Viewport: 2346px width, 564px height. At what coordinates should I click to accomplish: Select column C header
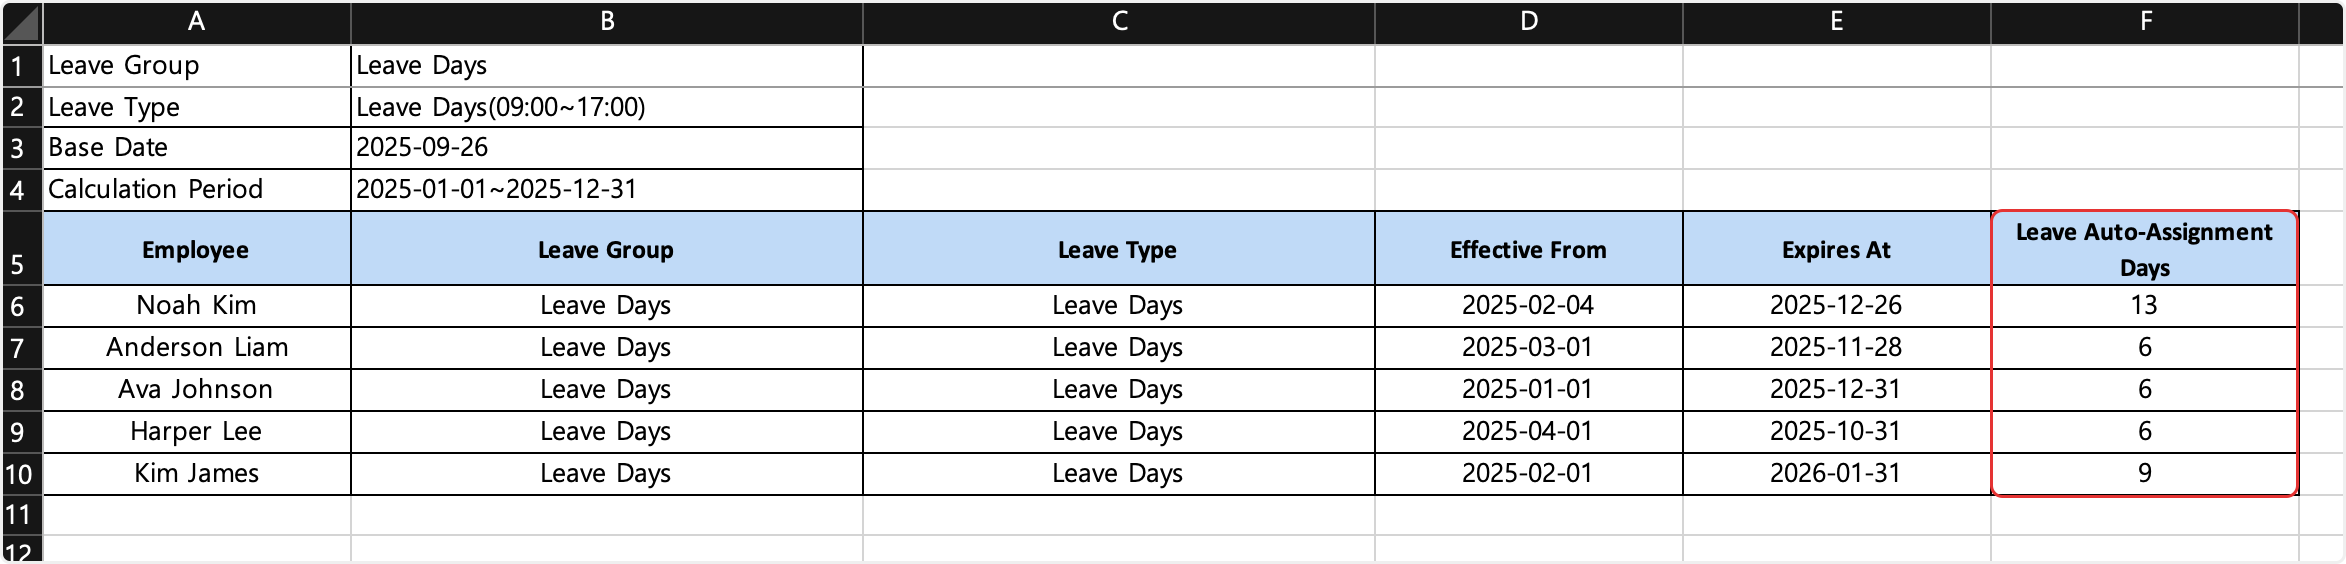[x=1118, y=22]
